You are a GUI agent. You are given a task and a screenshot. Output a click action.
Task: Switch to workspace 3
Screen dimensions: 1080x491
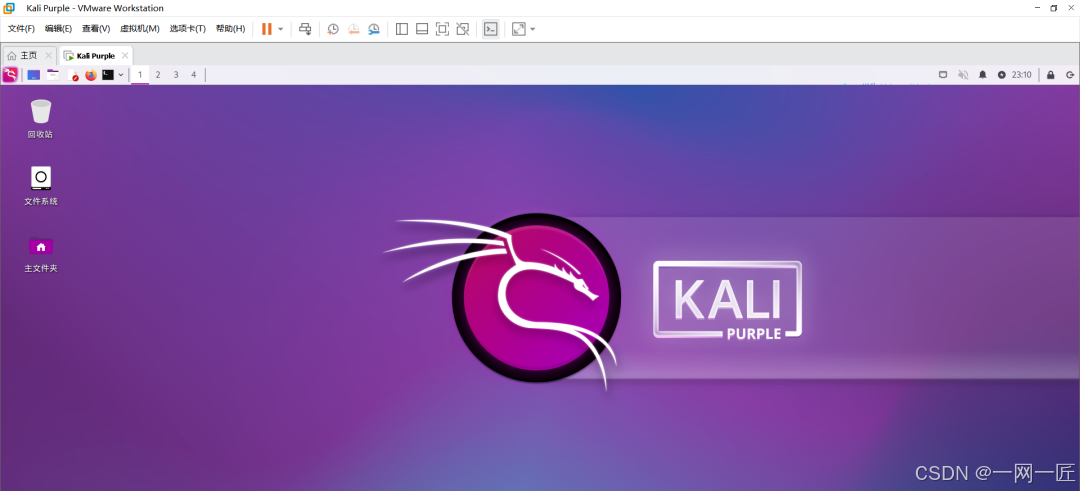tap(176, 74)
